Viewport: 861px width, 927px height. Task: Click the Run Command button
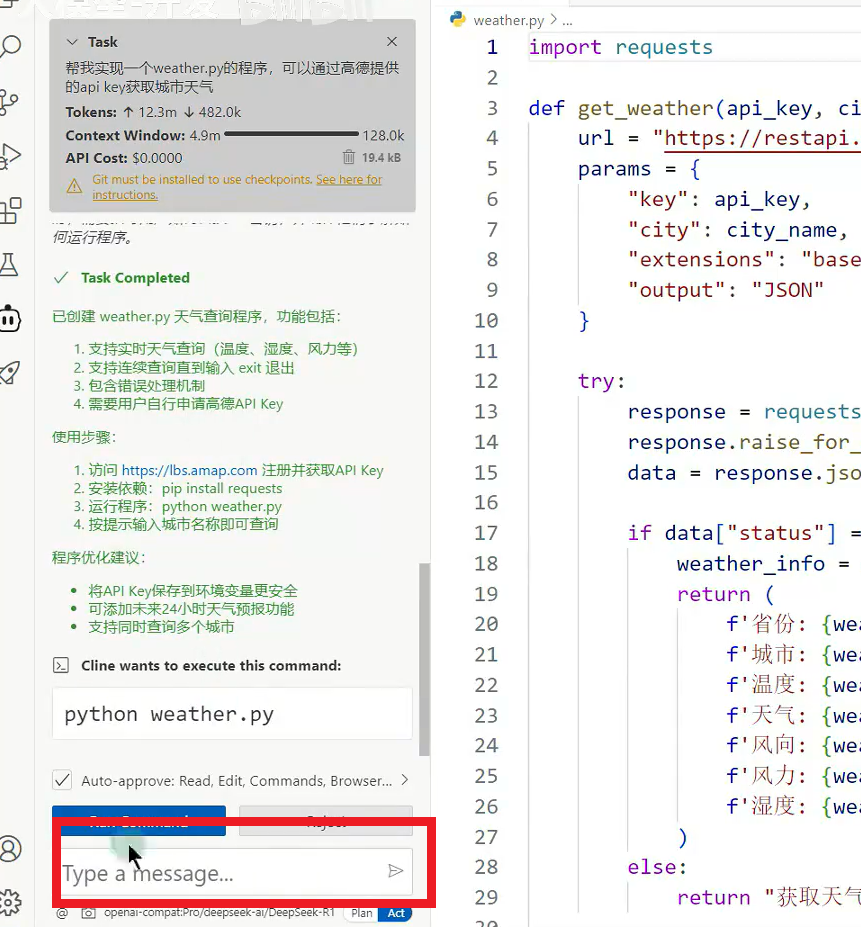139,821
